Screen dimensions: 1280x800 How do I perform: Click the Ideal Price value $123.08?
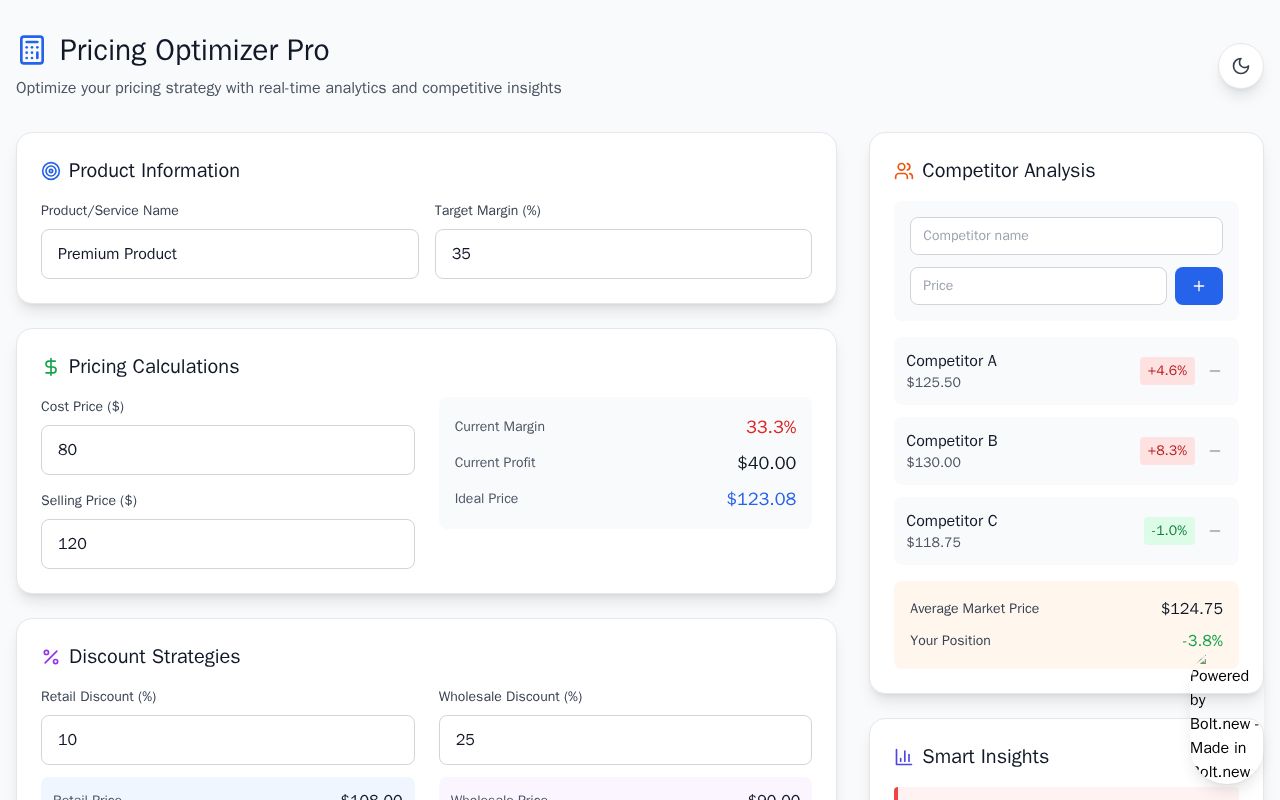pos(761,499)
